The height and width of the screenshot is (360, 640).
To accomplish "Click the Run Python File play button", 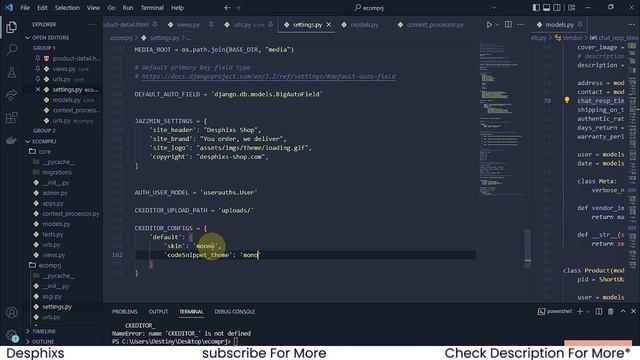I will coord(489,24).
